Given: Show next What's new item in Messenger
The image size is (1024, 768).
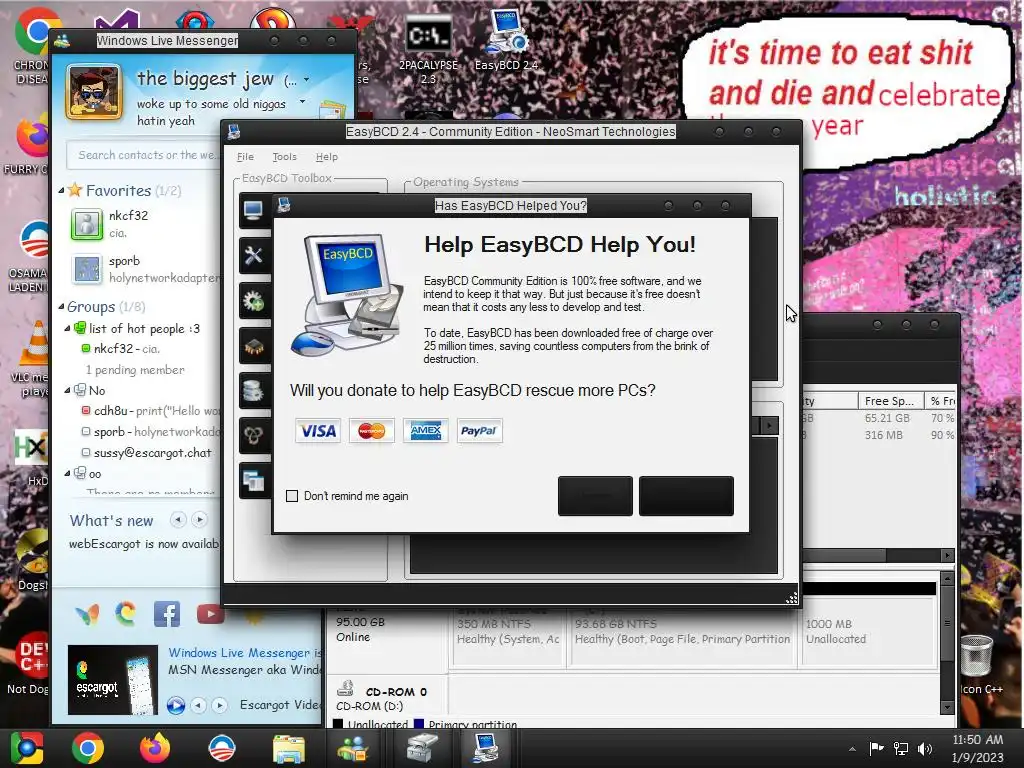Looking at the screenshot, I should pyautogui.click(x=199, y=520).
